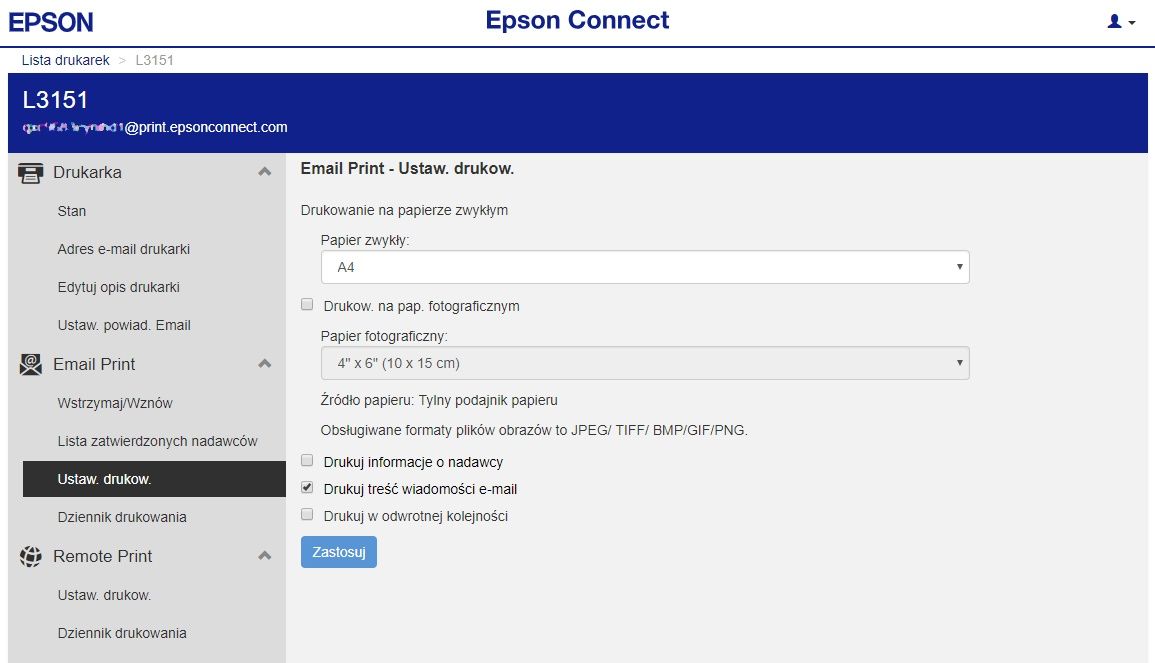Click the Obsługiwane formaty plików text
1155x663 pixels.
(534, 430)
